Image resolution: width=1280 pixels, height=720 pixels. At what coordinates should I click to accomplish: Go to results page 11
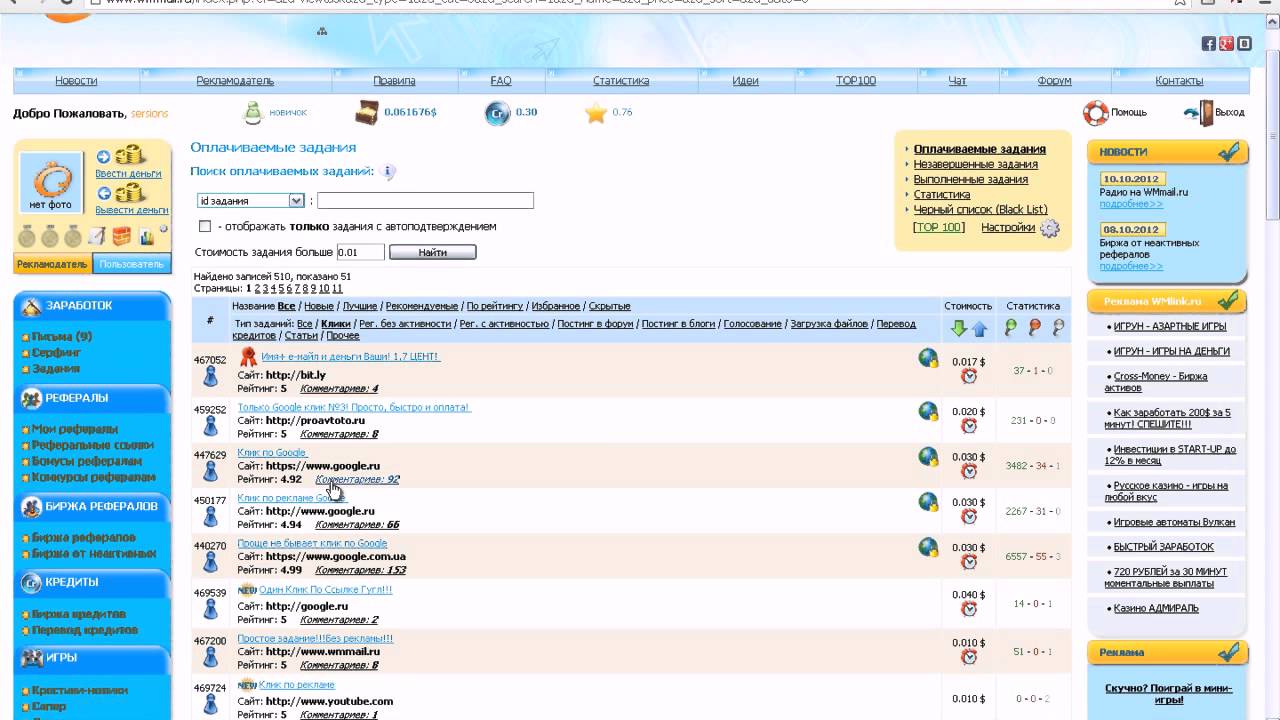[337, 288]
